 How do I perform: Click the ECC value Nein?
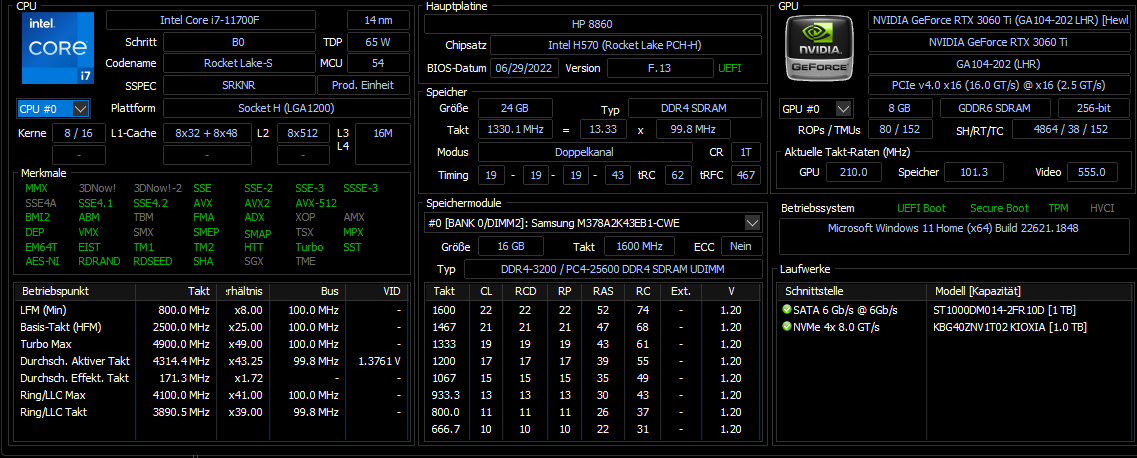point(741,246)
